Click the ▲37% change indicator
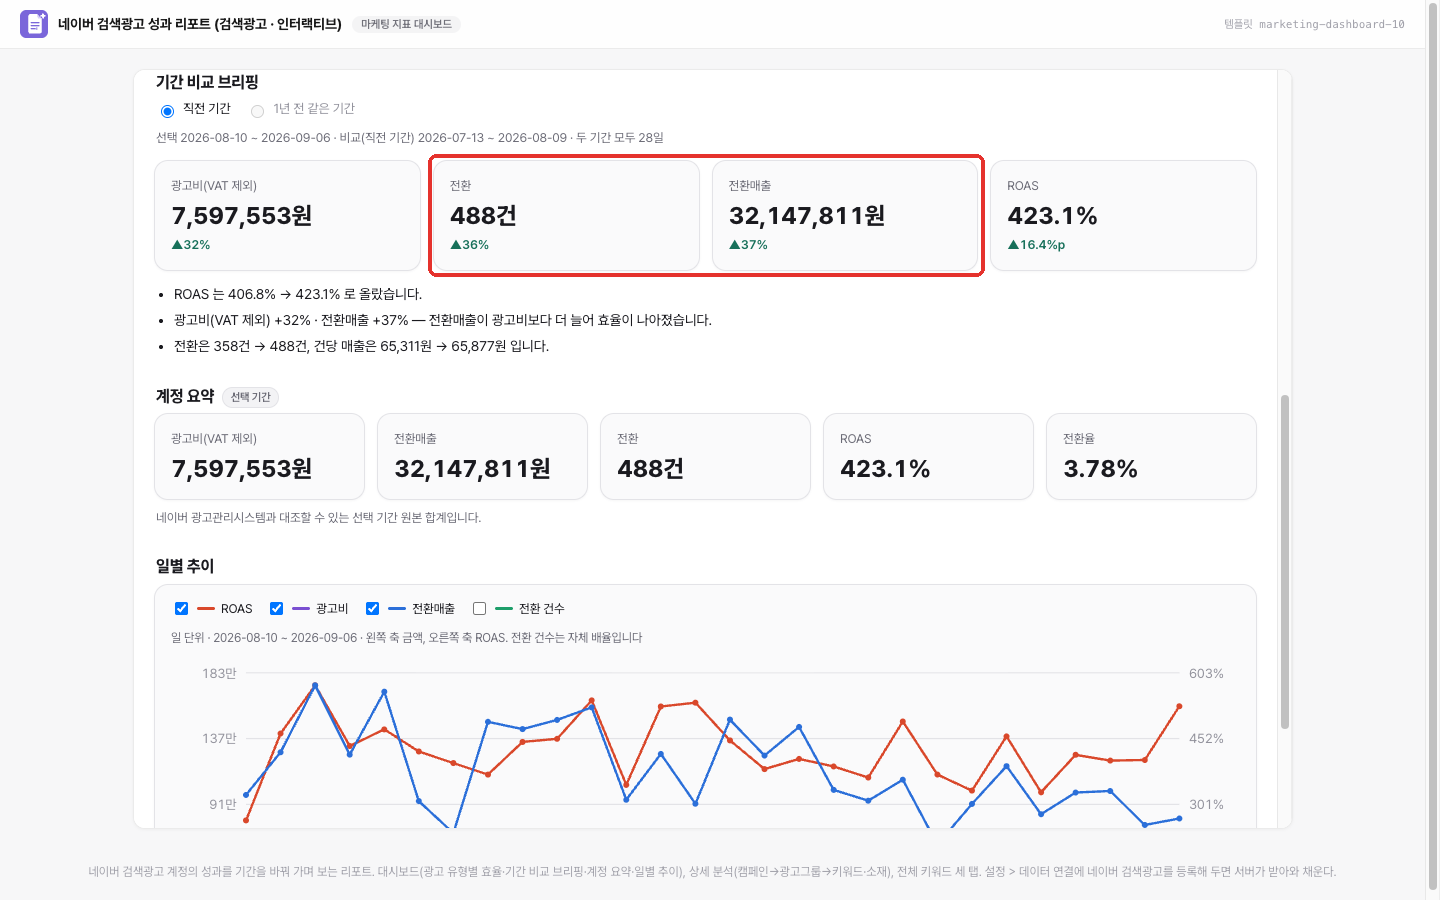The height and width of the screenshot is (900, 1440). [x=749, y=245]
